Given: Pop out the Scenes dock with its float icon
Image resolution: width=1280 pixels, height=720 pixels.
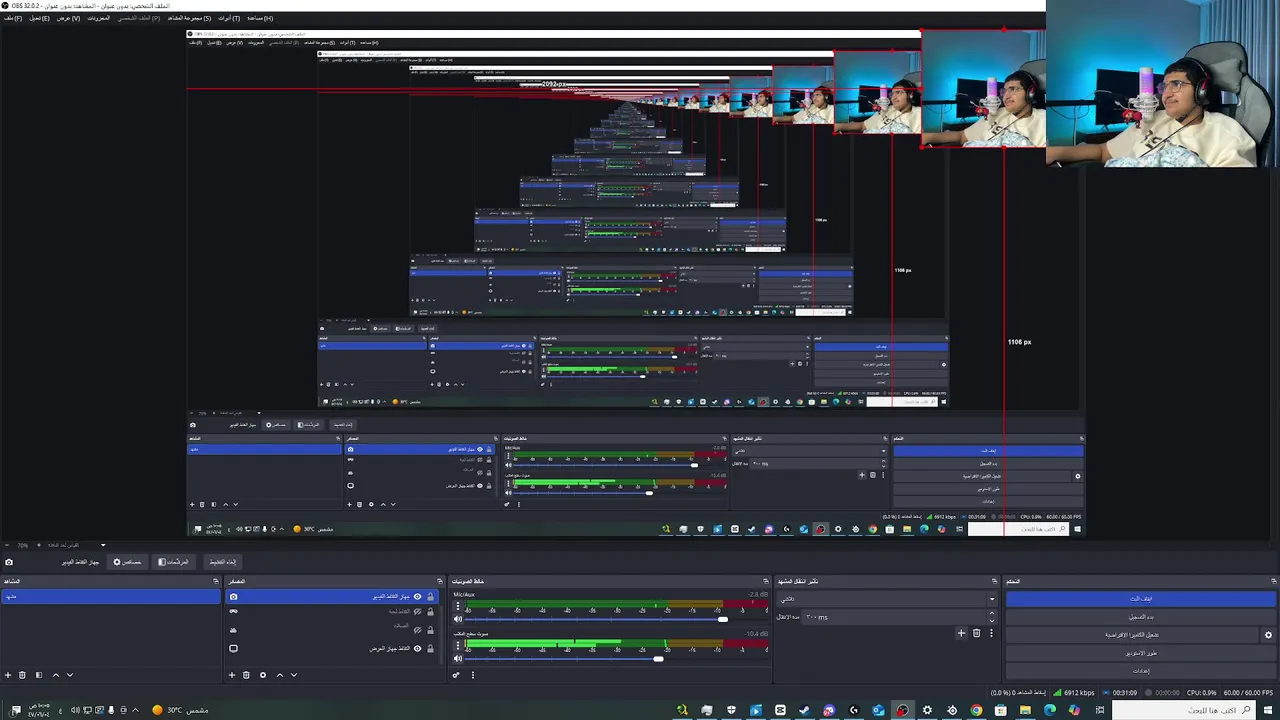Looking at the screenshot, I should [215, 581].
